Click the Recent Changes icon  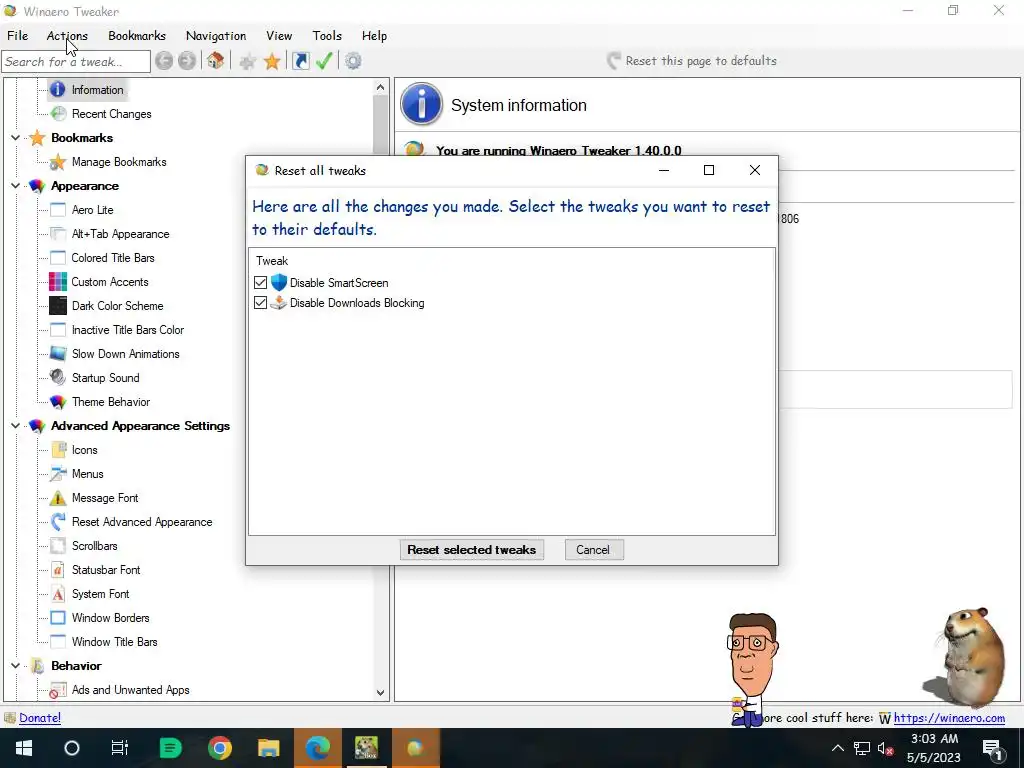[x=58, y=114]
